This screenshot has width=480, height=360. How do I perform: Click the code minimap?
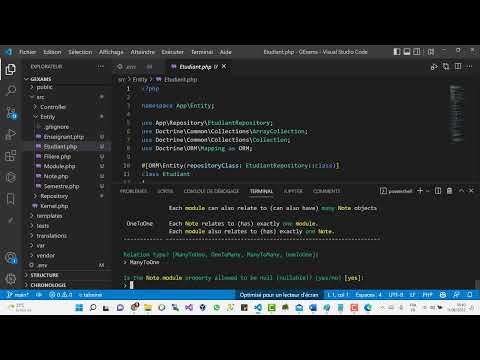click(x=457, y=114)
